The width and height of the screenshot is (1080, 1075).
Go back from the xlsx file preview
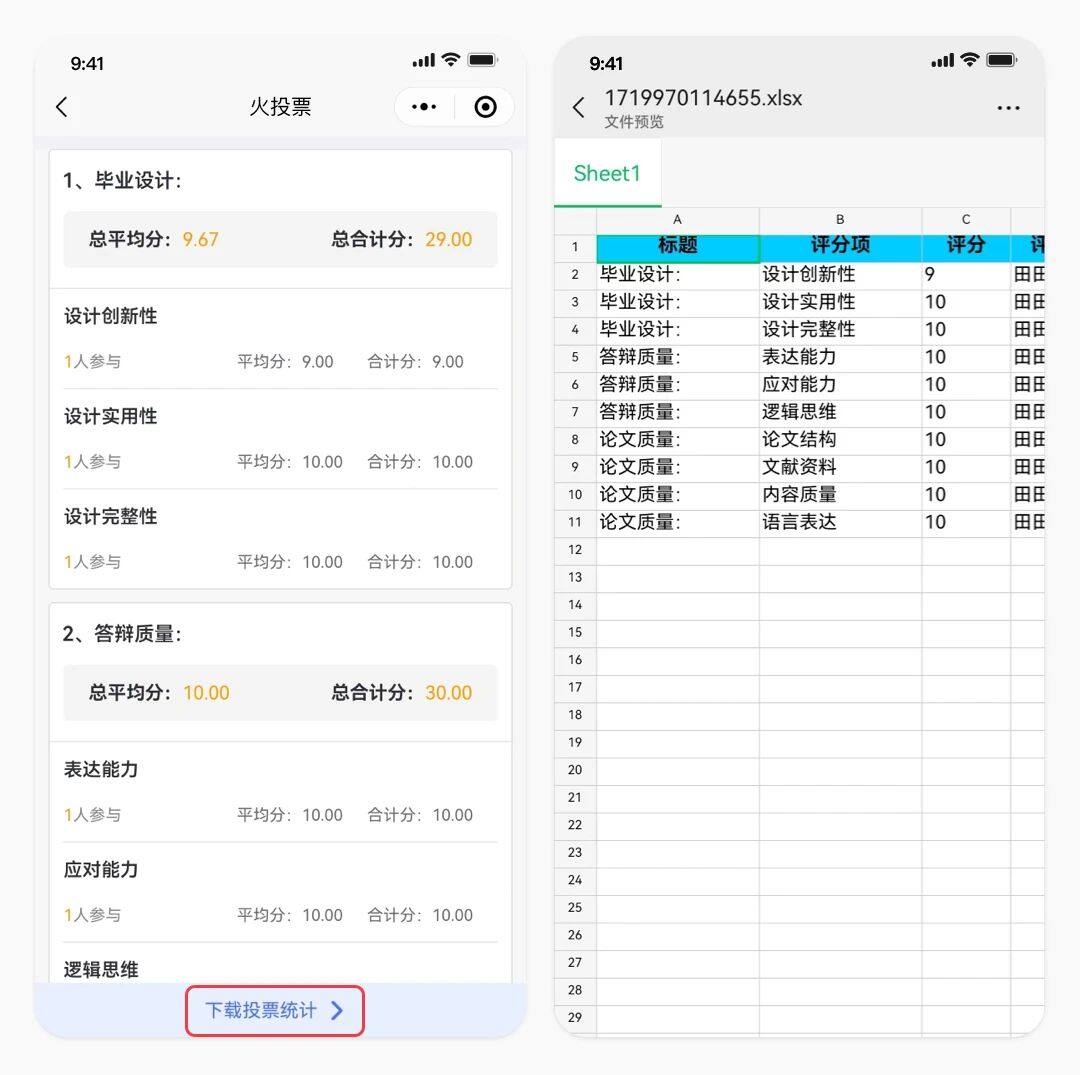578,108
